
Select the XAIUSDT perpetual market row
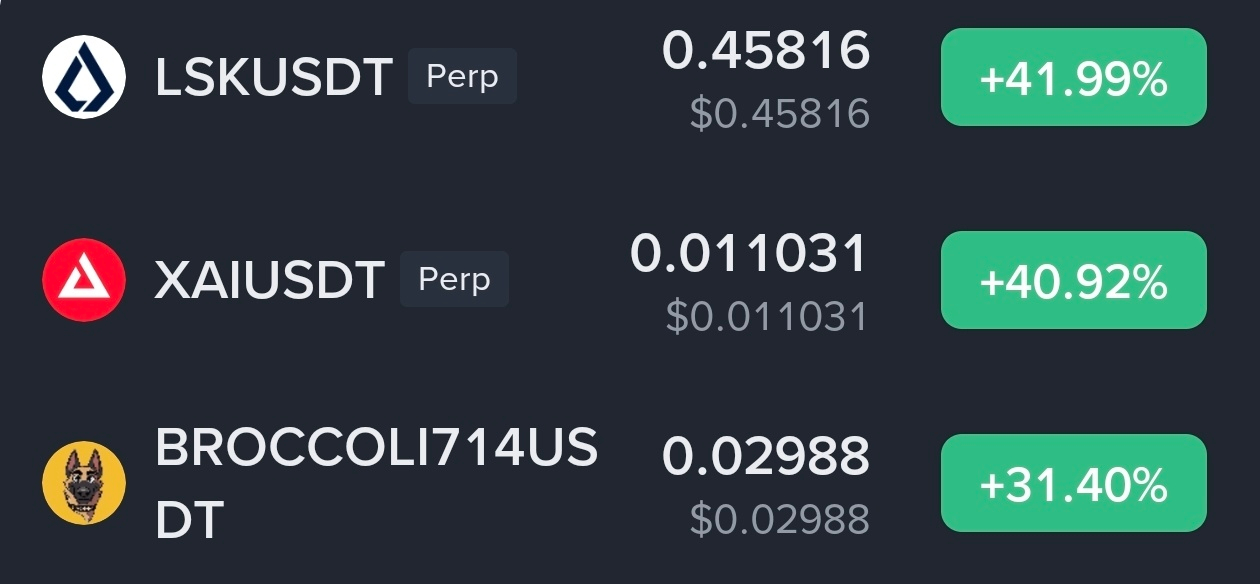coord(630,280)
